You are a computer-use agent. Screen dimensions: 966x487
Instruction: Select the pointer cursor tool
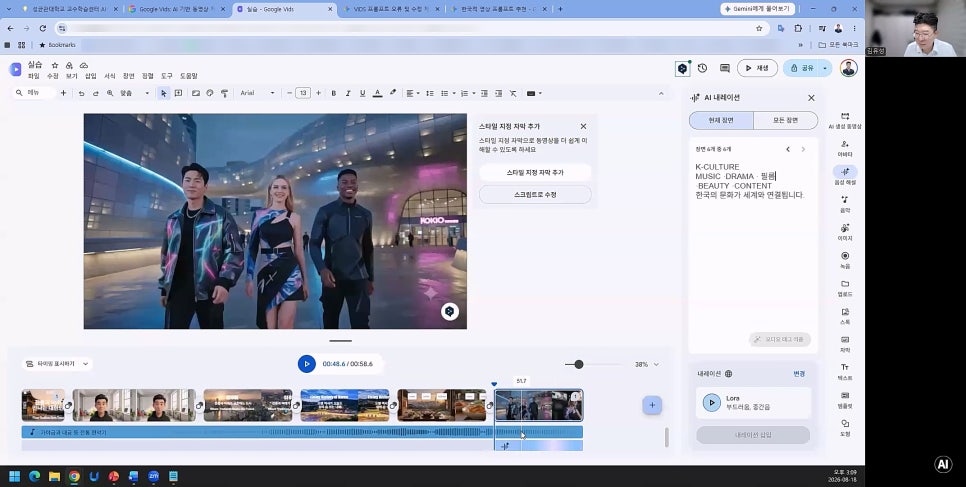coord(163,93)
